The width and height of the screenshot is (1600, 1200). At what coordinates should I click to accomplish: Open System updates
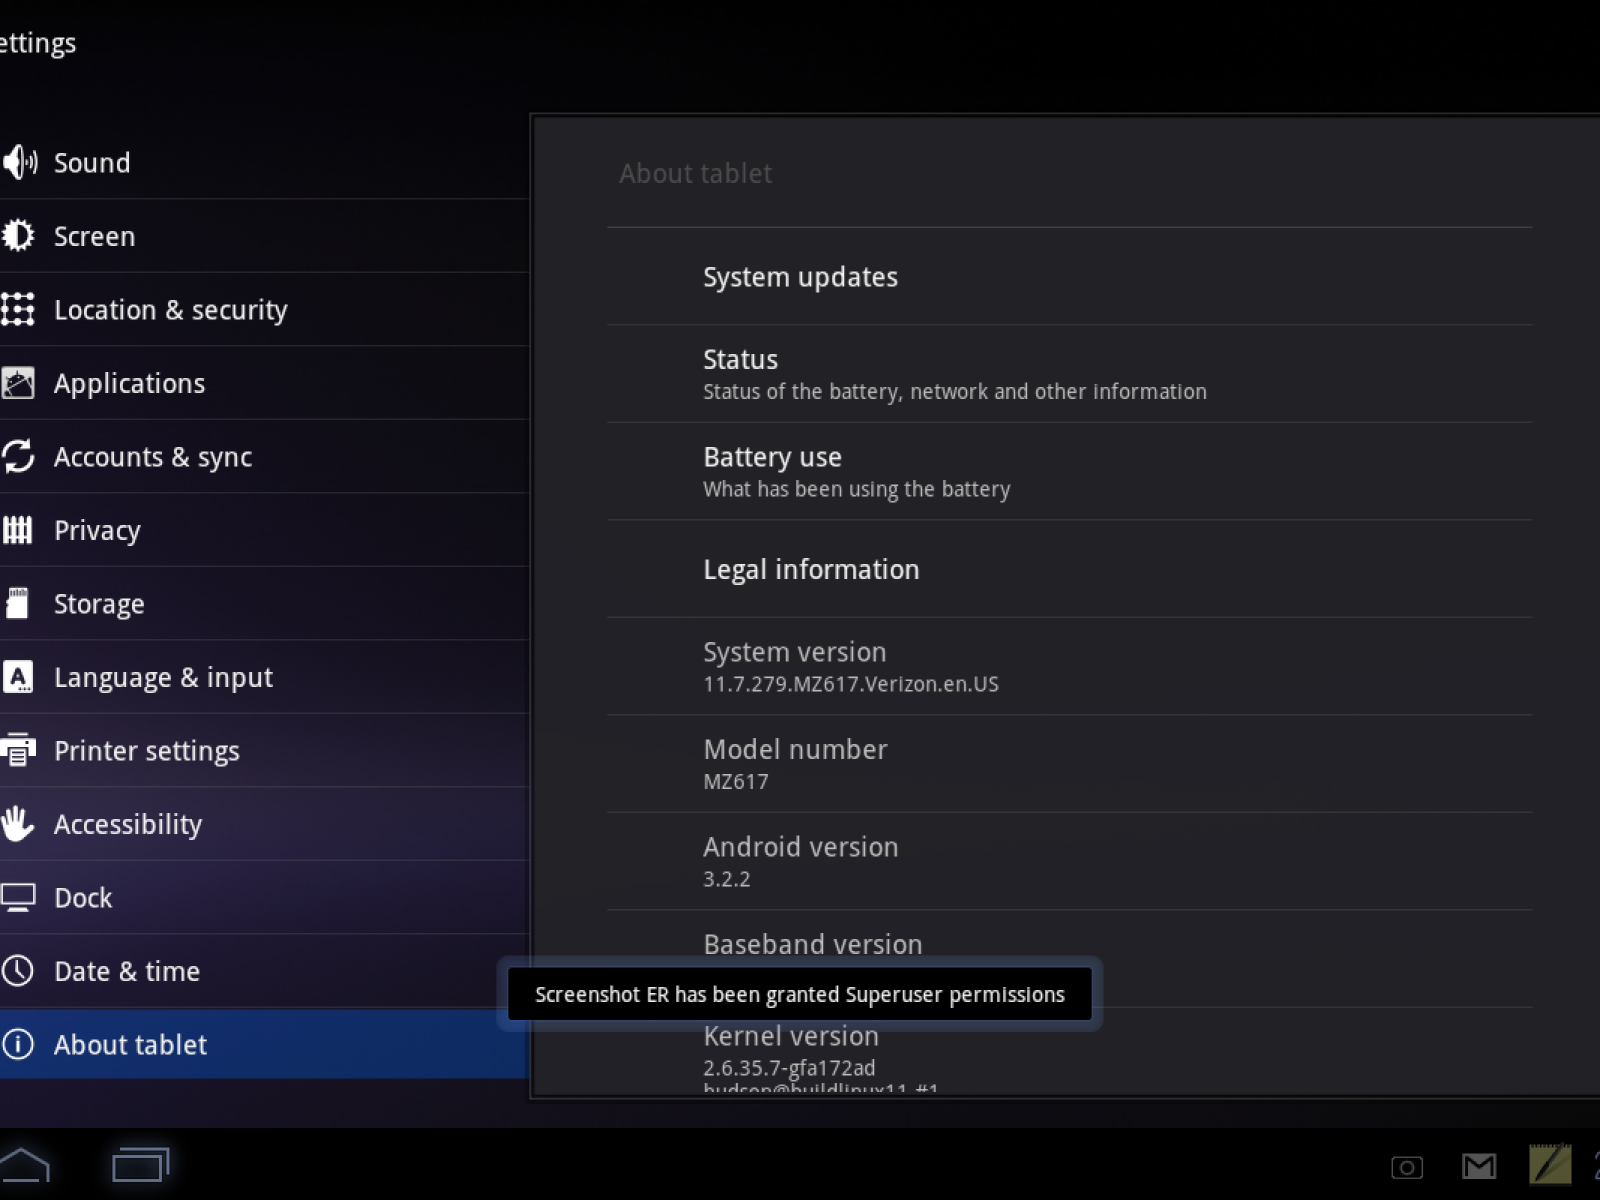click(x=800, y=277)
